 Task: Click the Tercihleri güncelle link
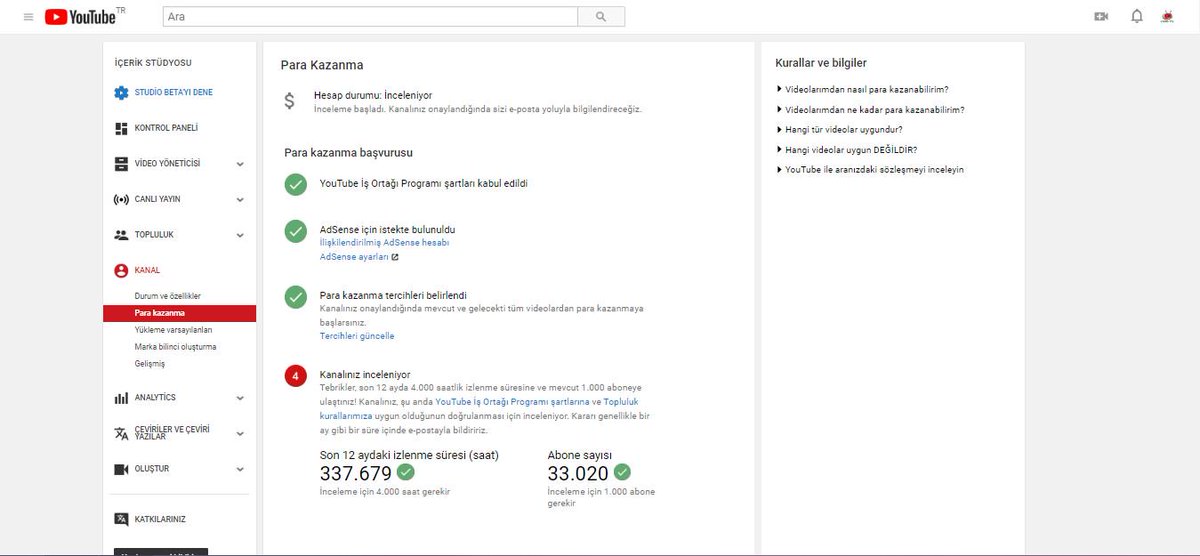pos(357,336)
